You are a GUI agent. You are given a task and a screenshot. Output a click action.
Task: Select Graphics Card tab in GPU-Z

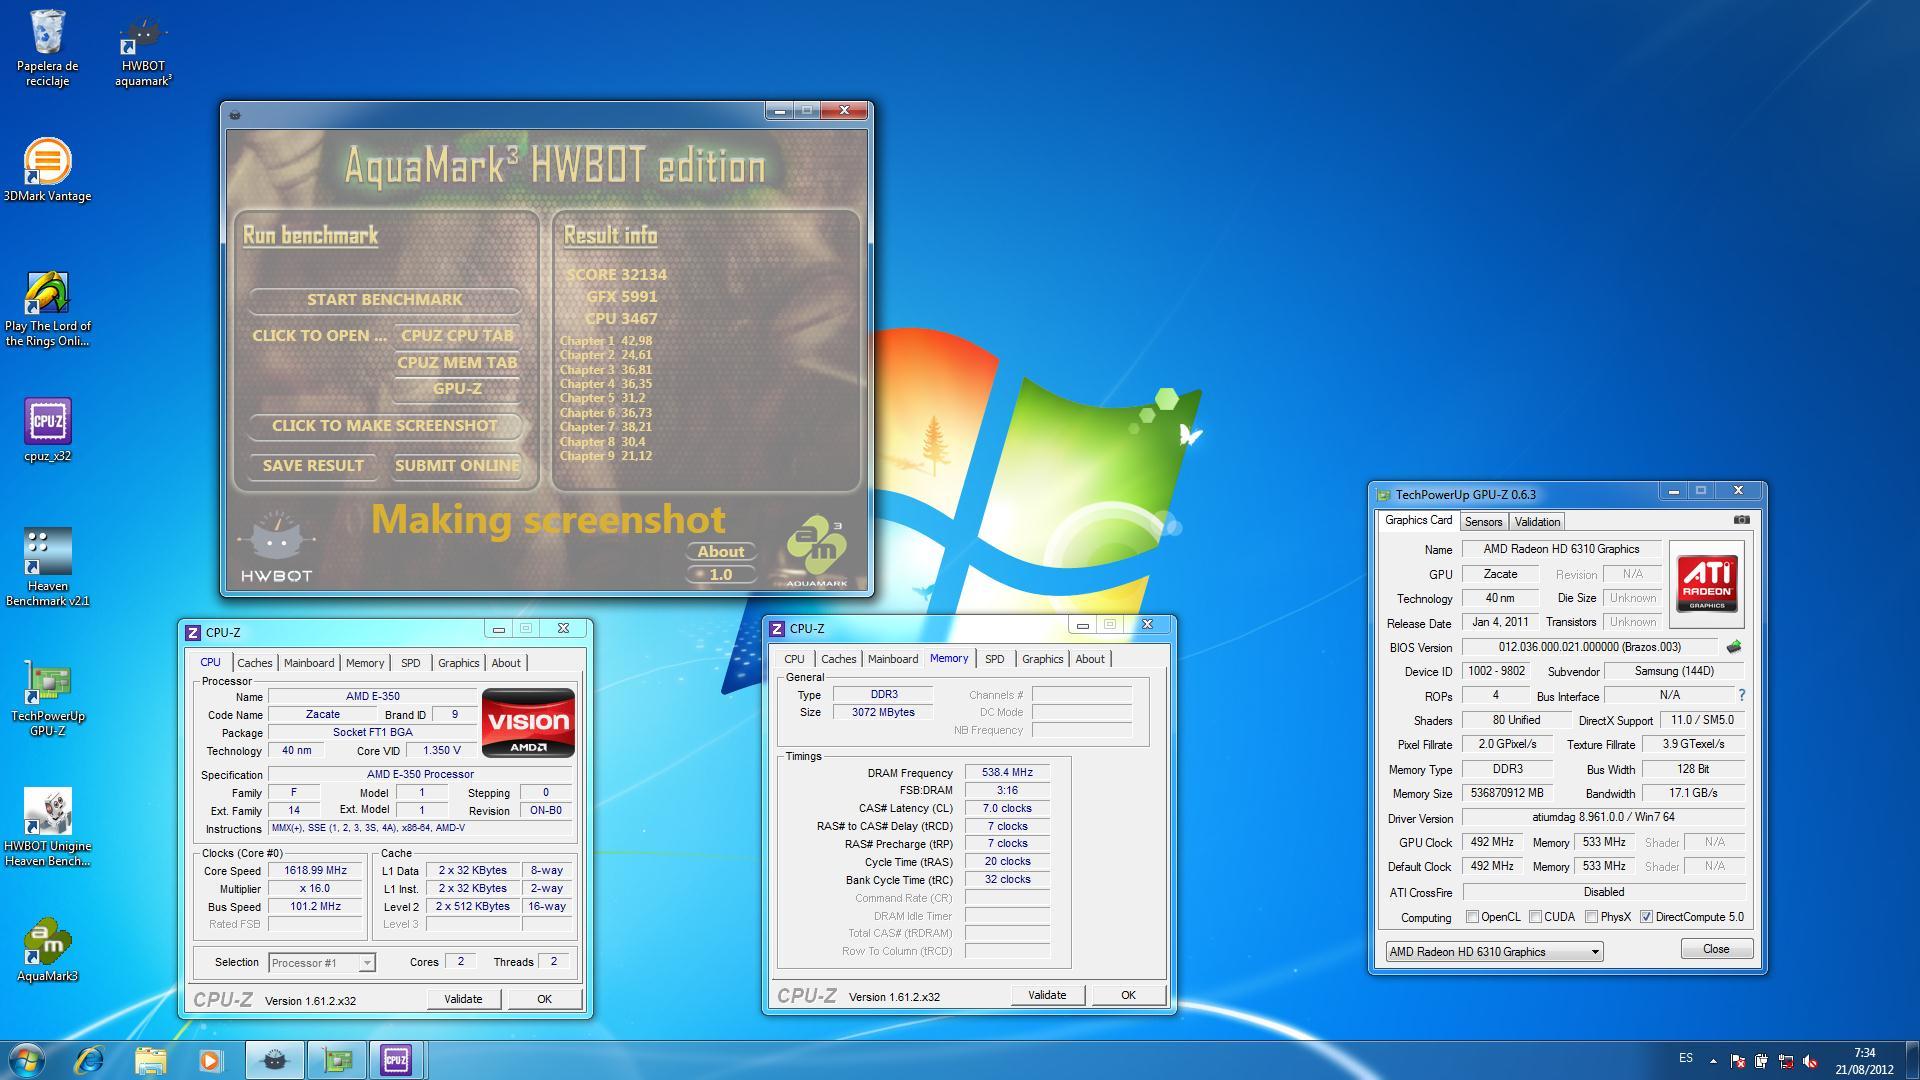click(x=1418, y=520)
